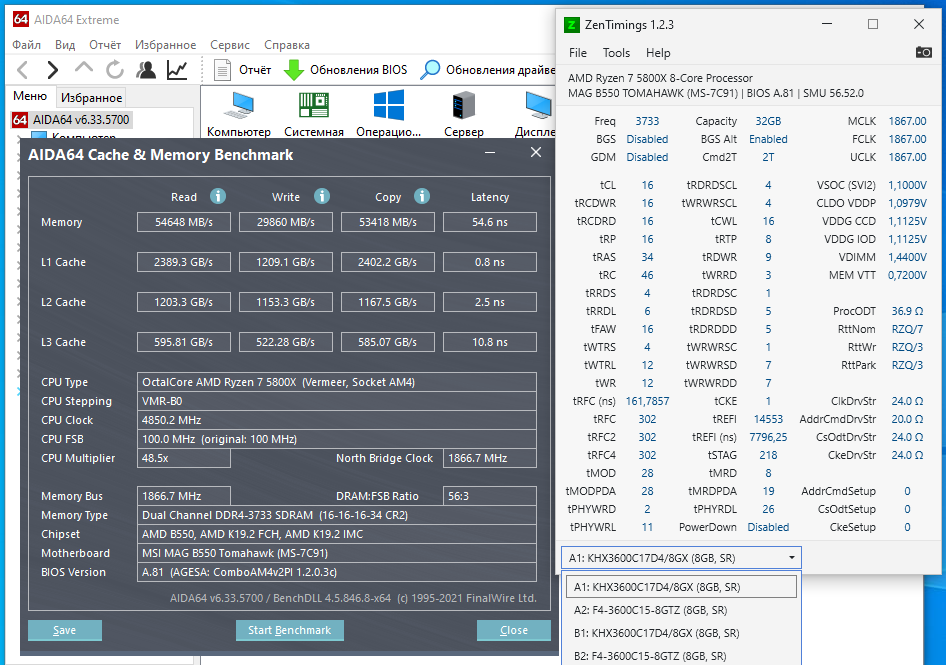Minimize the ZenTimings window

827,24
